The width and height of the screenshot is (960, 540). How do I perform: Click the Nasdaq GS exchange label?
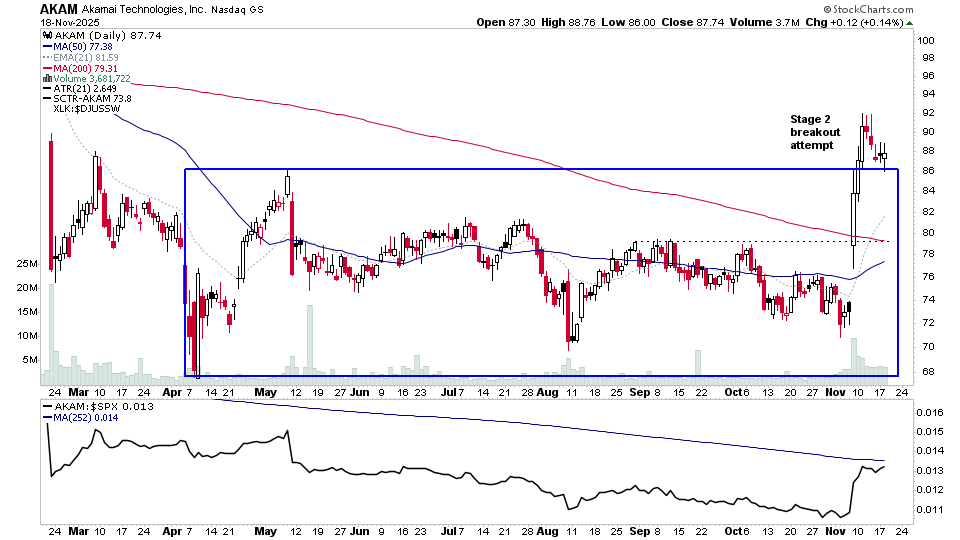coord(238,10)
